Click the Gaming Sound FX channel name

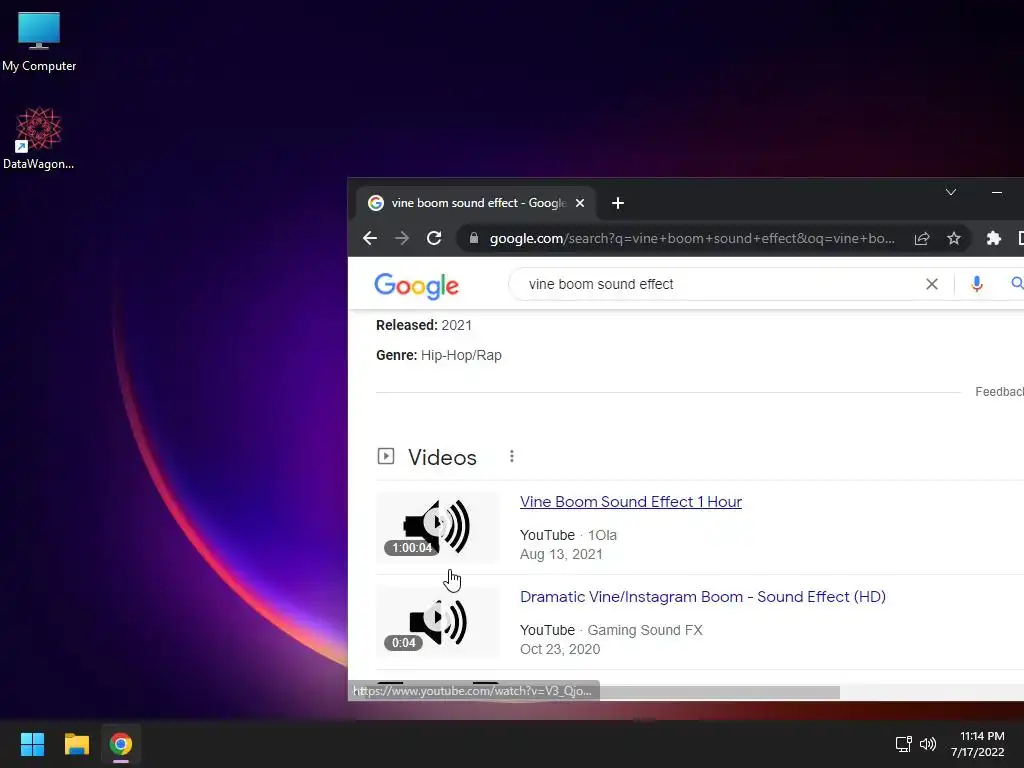645,630
